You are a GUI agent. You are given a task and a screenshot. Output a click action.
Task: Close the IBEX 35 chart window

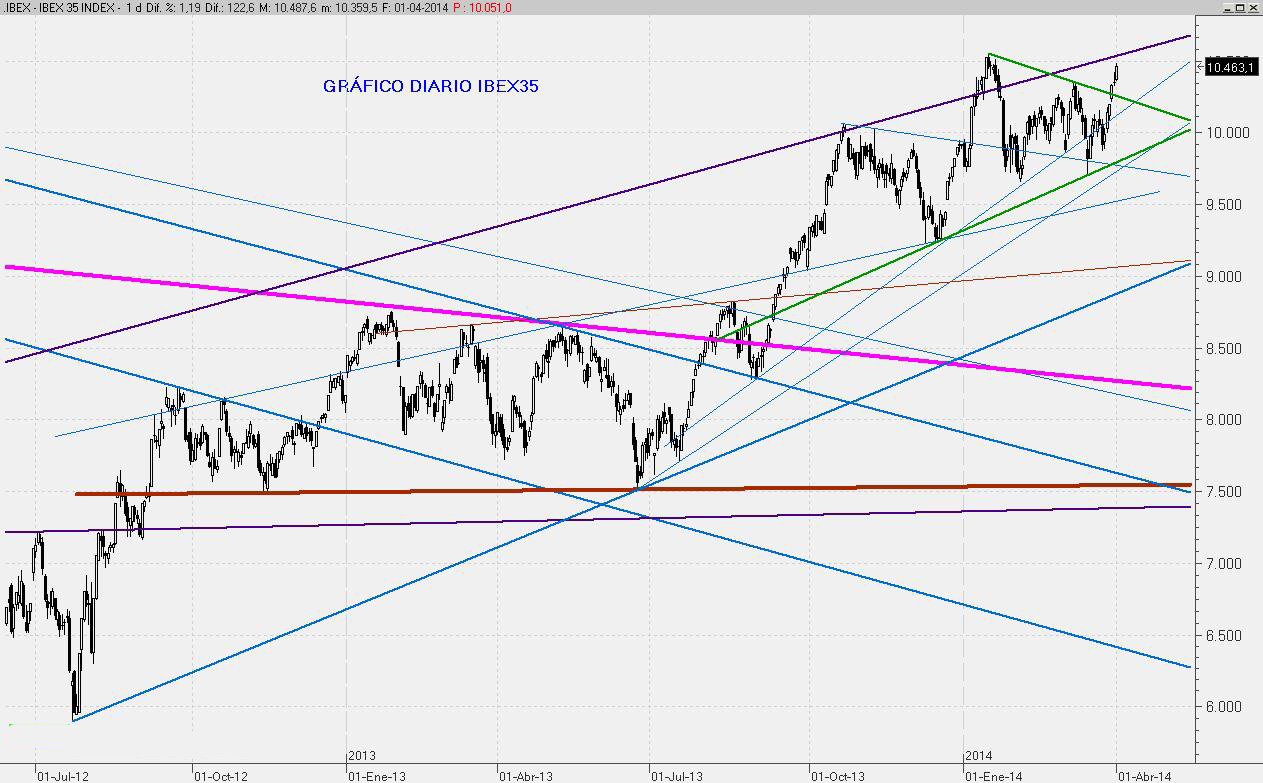pyautogui.click(x=1253, y=7)
